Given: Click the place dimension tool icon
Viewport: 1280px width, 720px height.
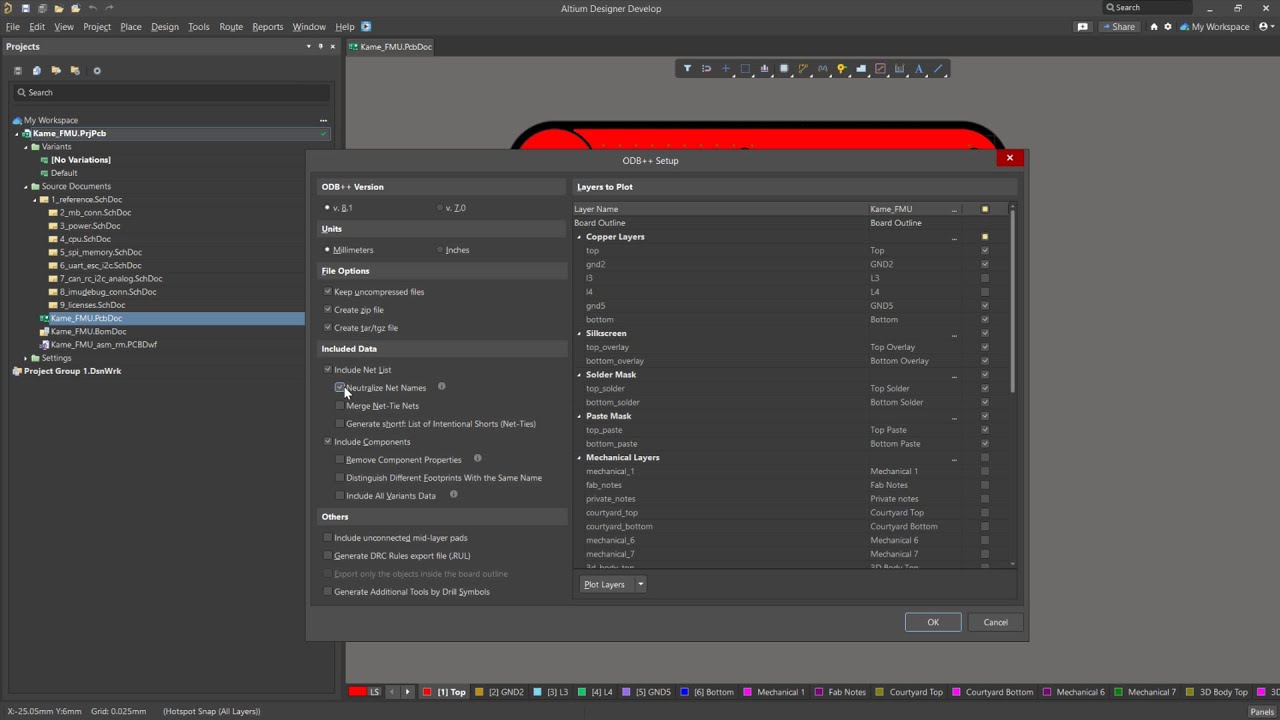Looking at the screenshot, I should coord(900,69).
